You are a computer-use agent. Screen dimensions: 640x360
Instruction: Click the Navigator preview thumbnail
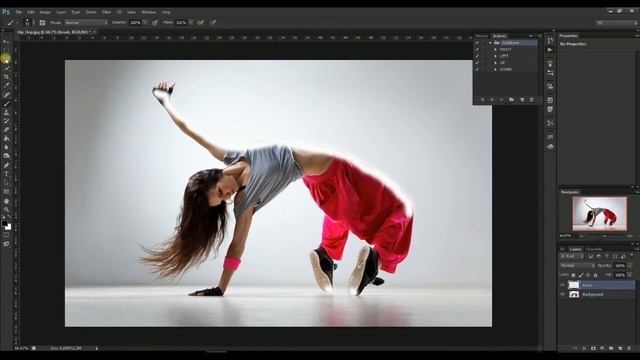click(599, 213)
